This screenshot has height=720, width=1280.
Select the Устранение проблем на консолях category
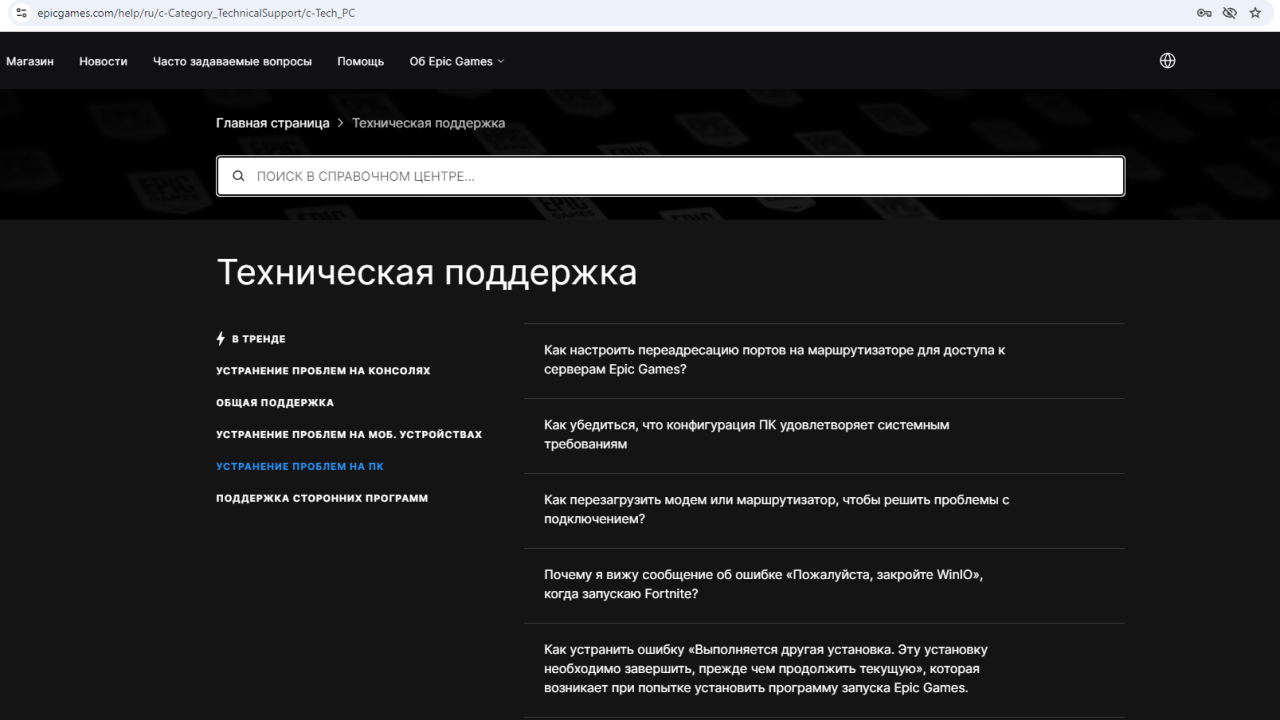click(x=323, y=371)
